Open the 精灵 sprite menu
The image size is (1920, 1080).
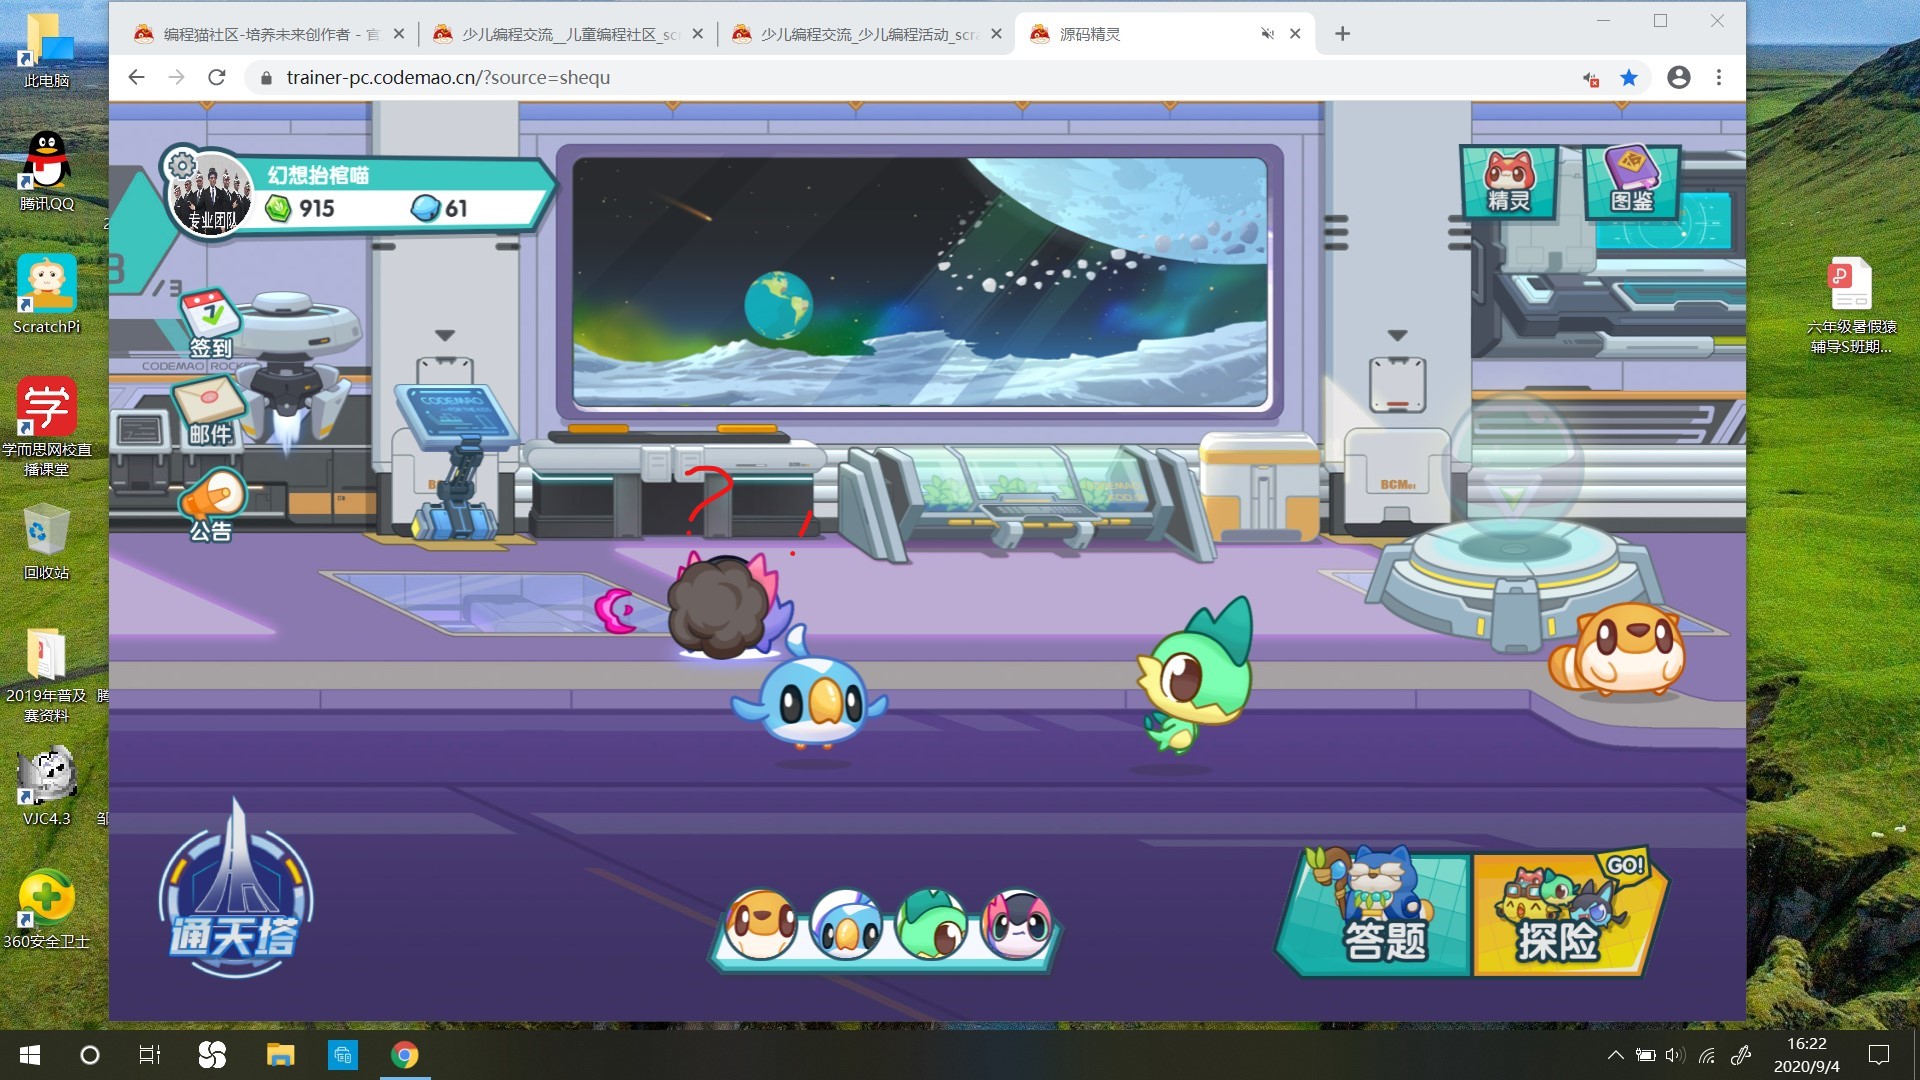tap(1509, 183)
